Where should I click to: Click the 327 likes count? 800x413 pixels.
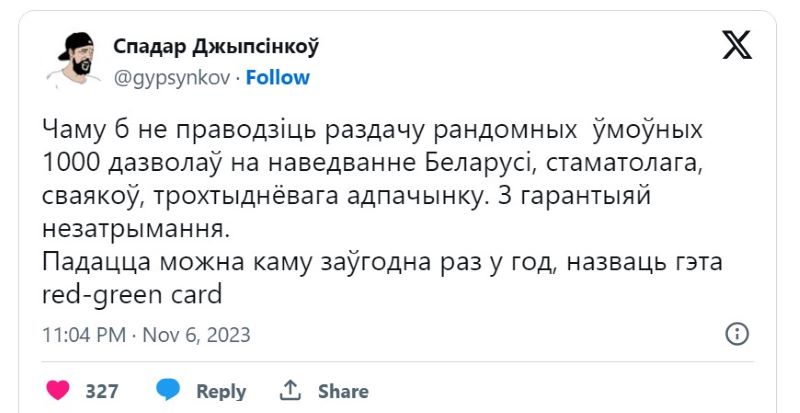pos(102,391)
